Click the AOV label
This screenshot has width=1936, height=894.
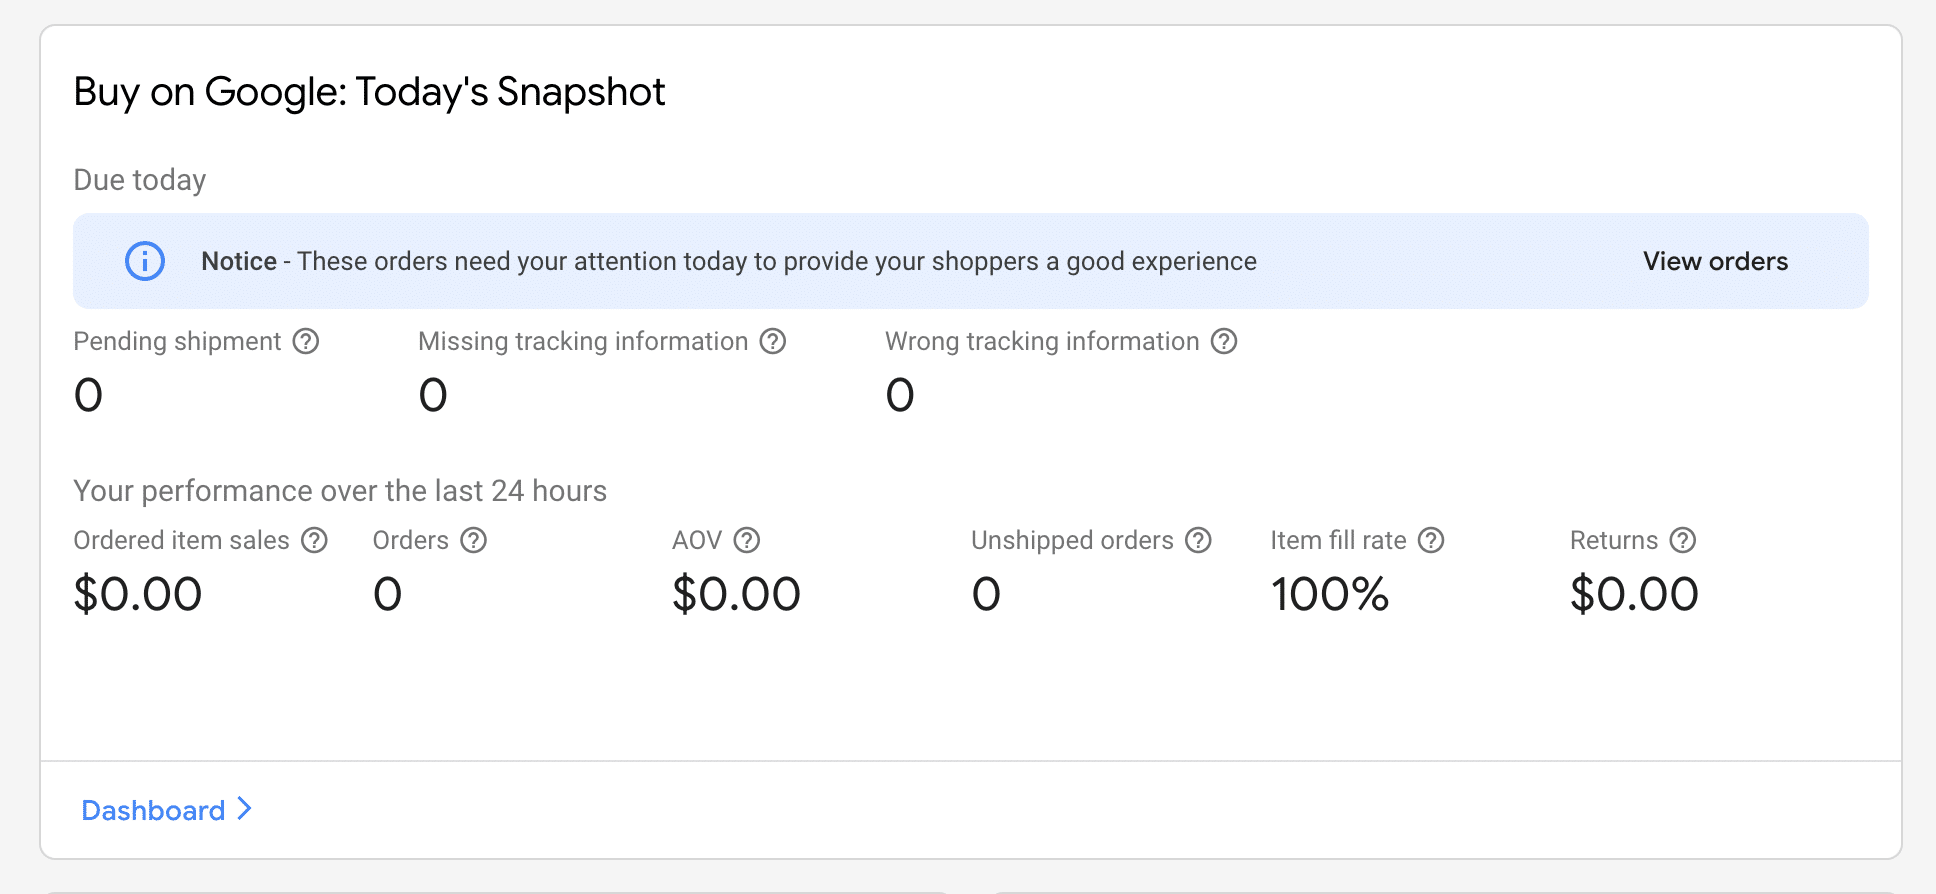tap(697, 540)
